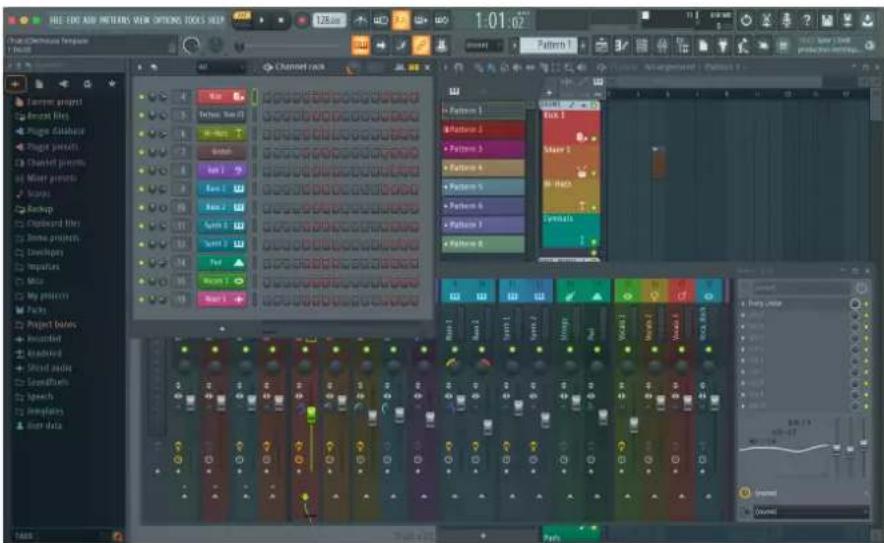Screen dimensions: 884x543
Task: Mute the Bass 1 channel via green LED
Action: [141, 189]
